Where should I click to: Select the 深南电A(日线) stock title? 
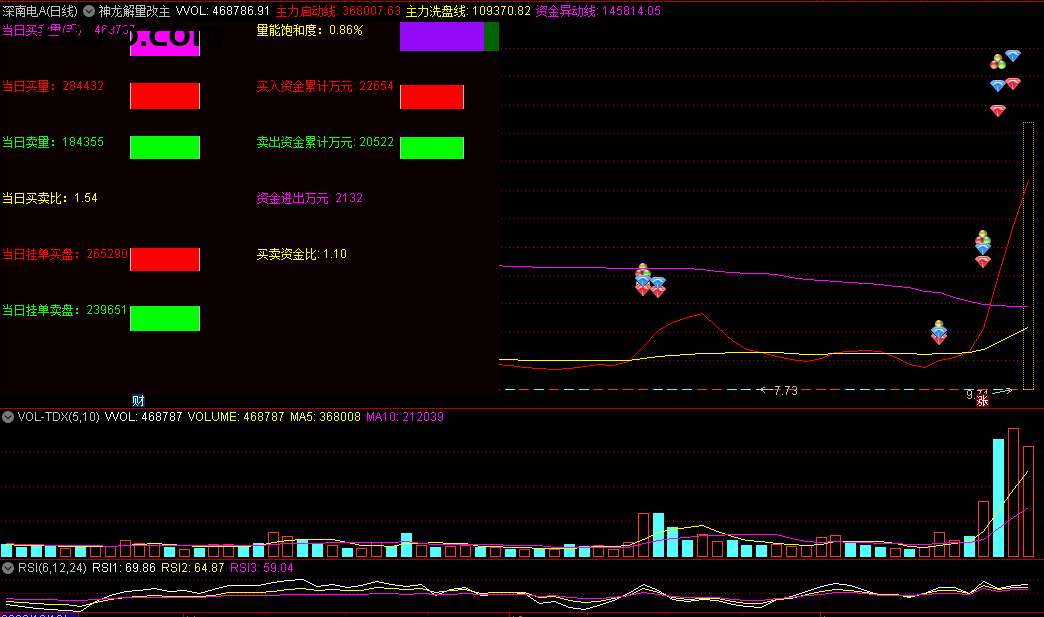pyautogui.click(x=42, y=11)
